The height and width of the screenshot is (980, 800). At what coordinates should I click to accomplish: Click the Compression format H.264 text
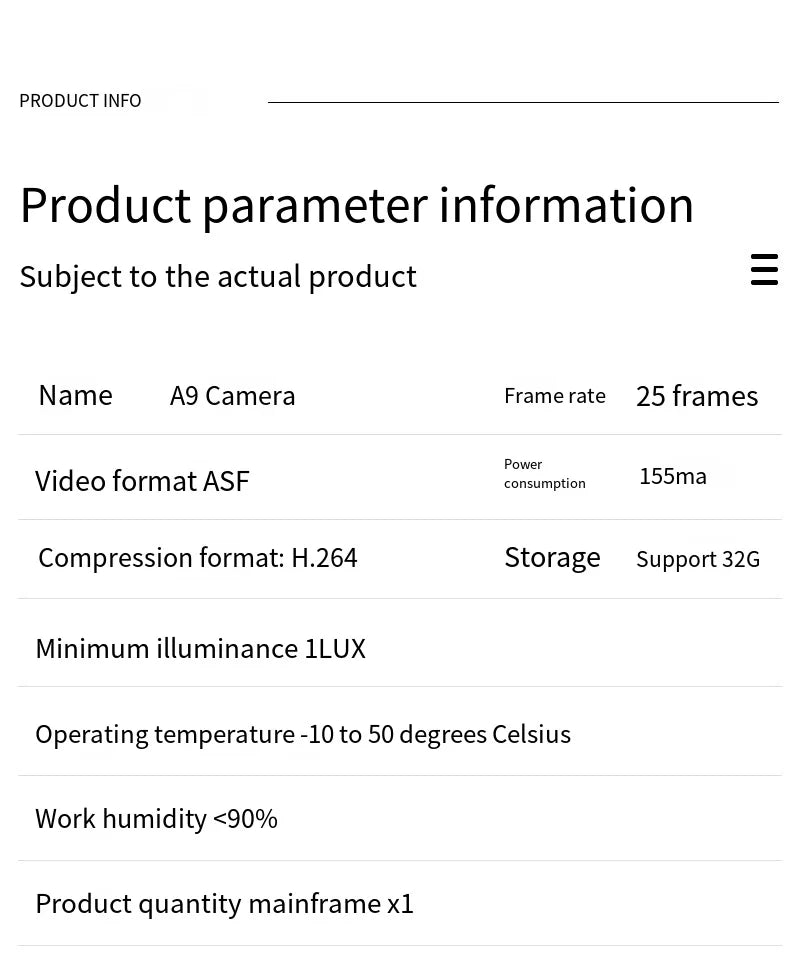(198, 558)
